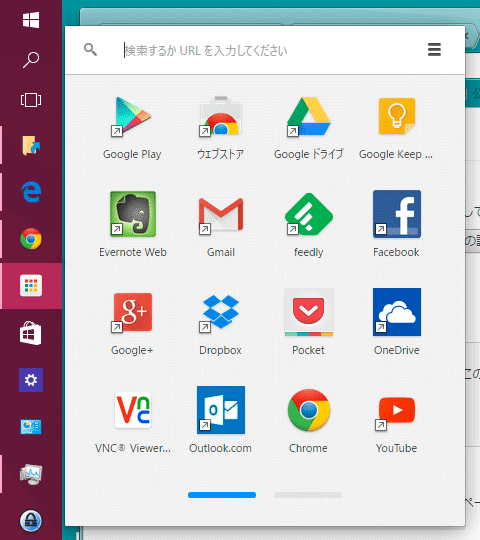Click the Chrome App Launcher taskbar icon
The height and width of the screenshot is (540, 480).
(31, 285)
